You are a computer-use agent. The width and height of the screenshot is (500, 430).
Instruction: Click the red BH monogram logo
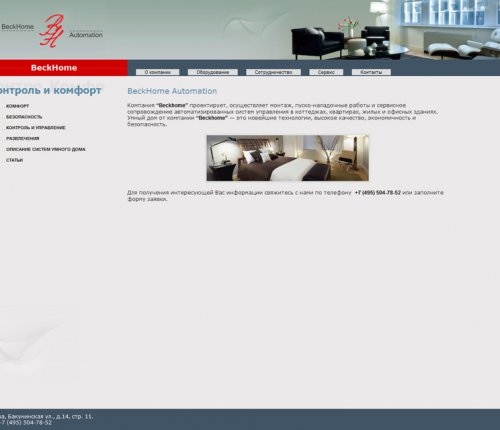point(52,31)
